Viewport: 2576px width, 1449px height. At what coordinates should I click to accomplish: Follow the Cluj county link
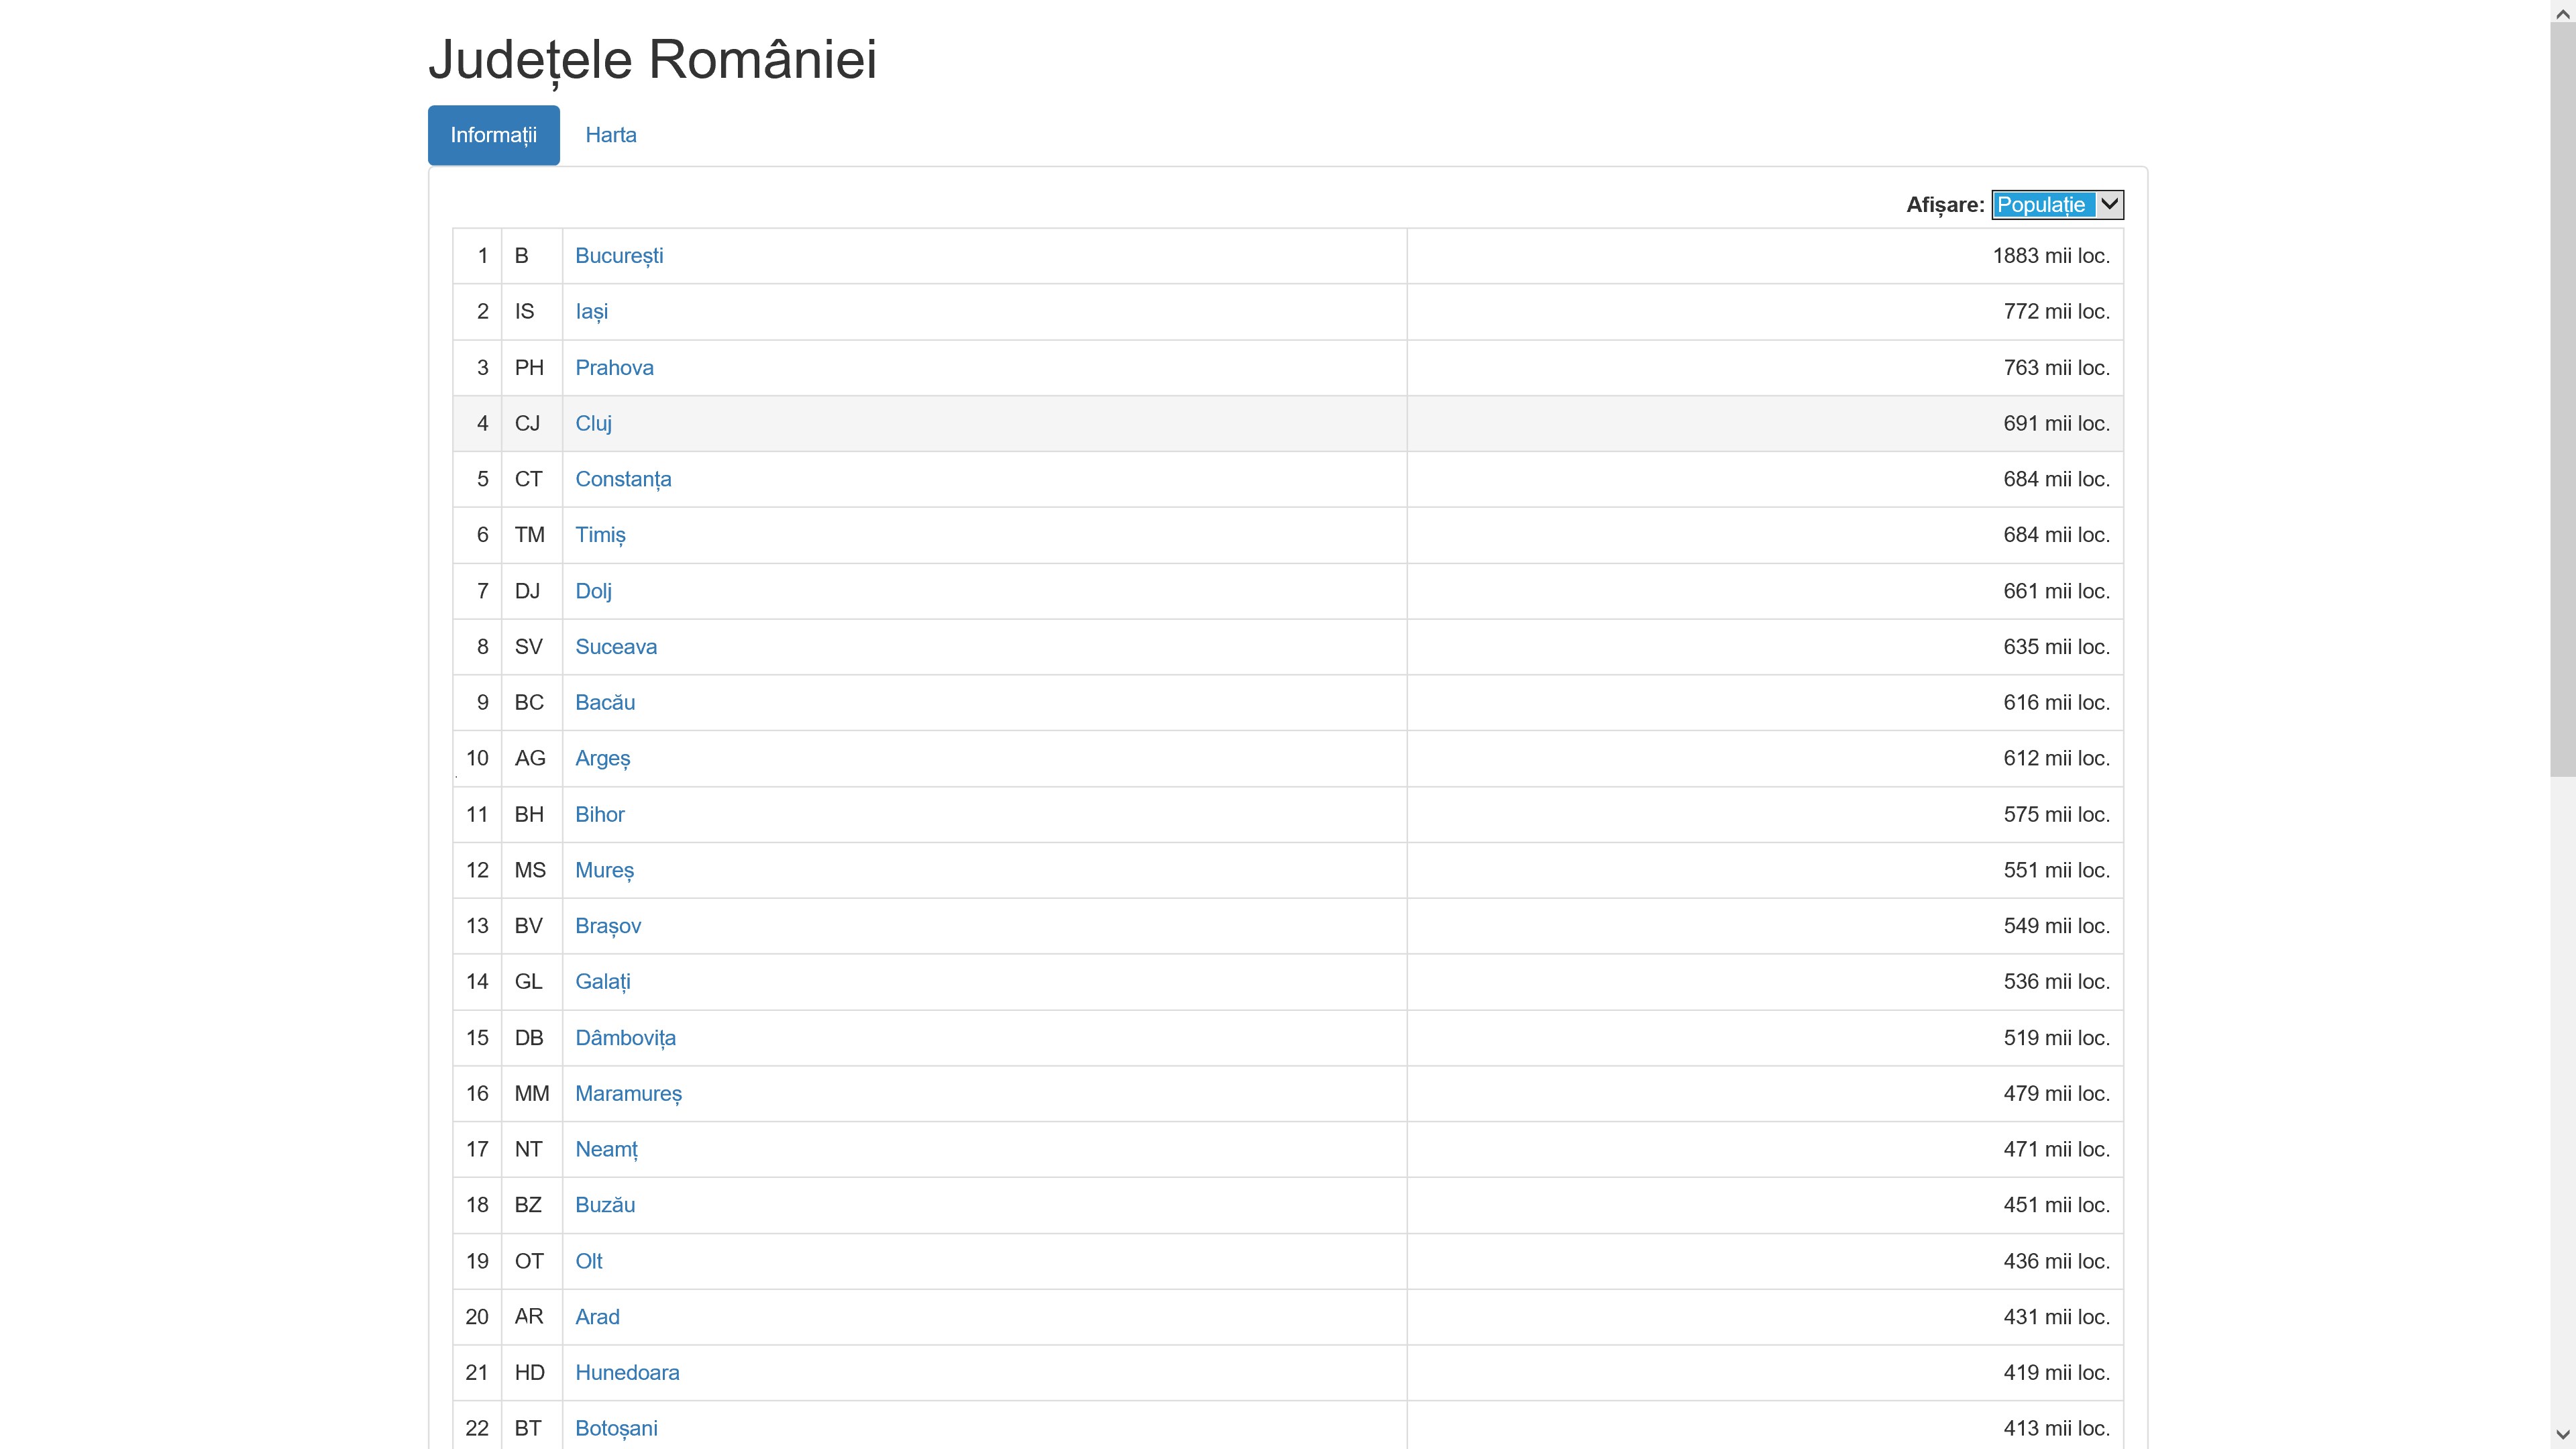point(593,424)
